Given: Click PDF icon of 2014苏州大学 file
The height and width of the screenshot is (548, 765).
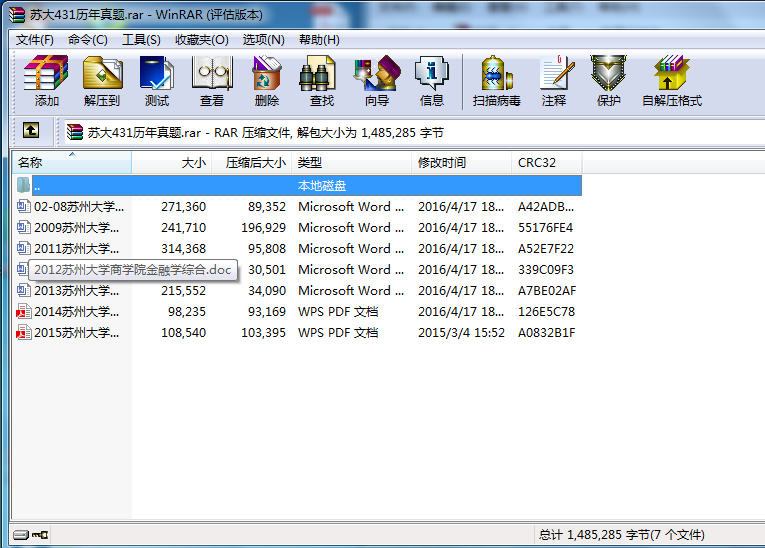Looking at the screenshot, I should click(x=23, y=311).
